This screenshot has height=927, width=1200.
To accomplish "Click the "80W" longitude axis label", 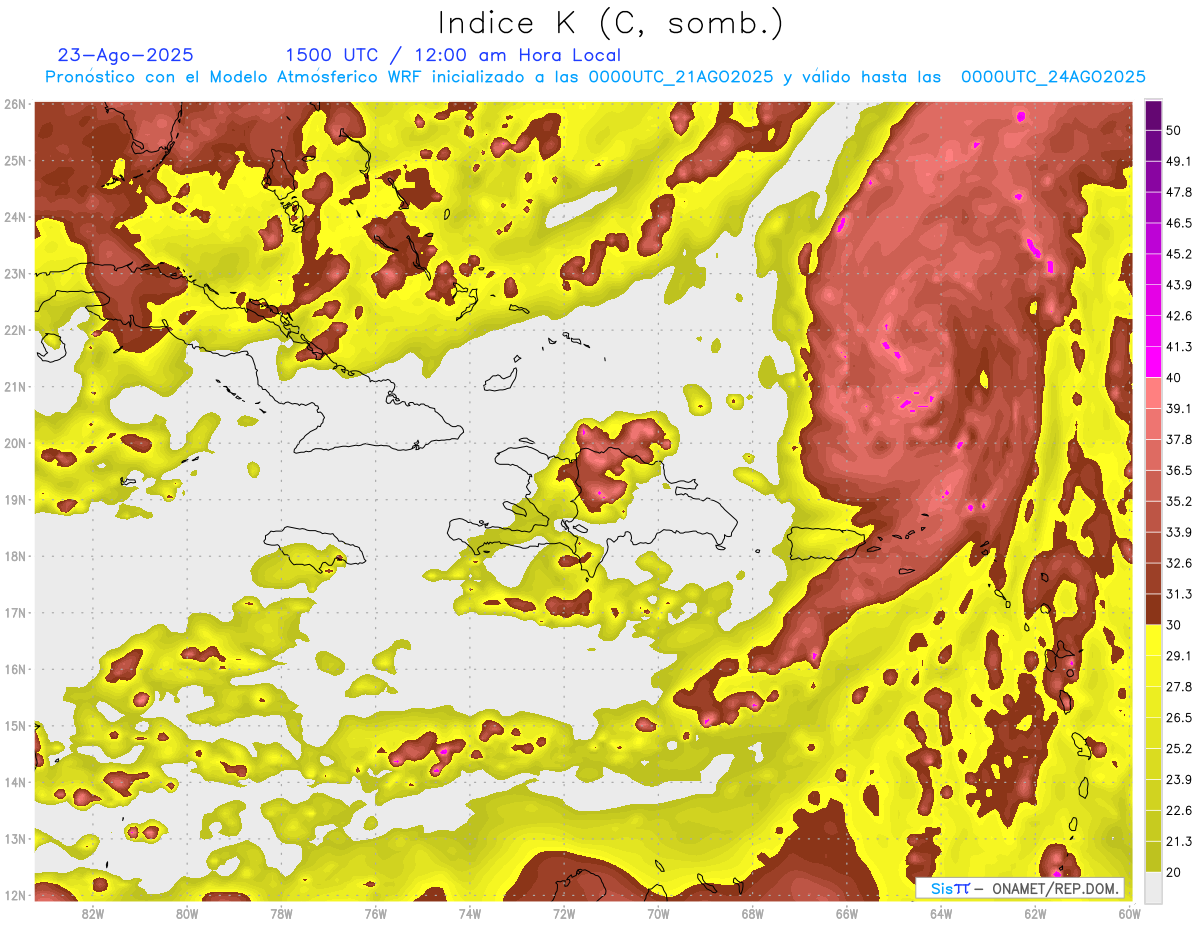I will coord(187,914).
